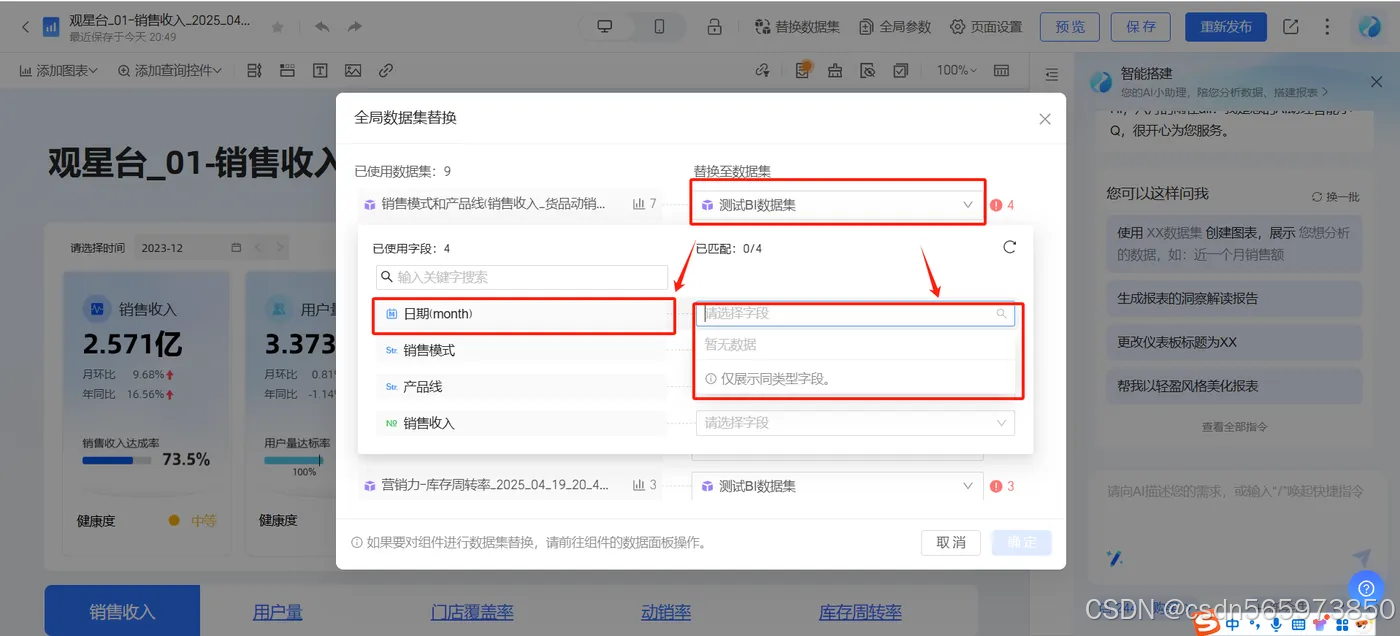Viewport: 1400px width, 636px height.
Task: Toggle the lock icon in the top bar
Action: 715,27
